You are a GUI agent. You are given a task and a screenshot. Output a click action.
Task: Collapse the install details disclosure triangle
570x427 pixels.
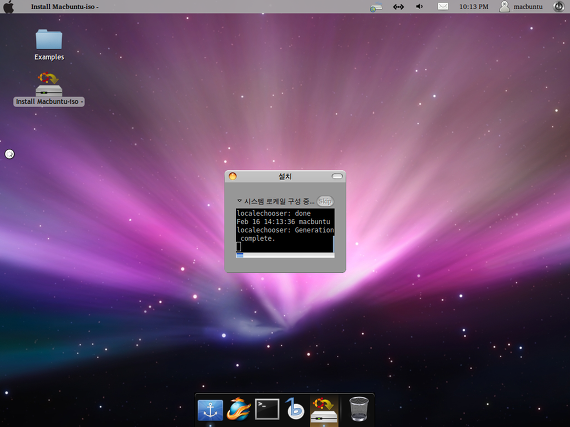pyautogui.click(x=239, y=201)
